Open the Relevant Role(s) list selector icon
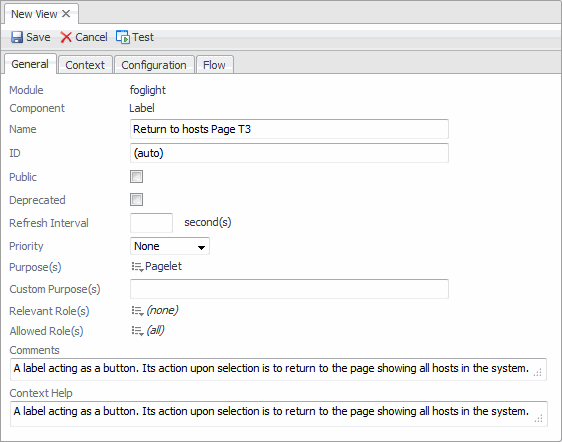 coord(138,310)
